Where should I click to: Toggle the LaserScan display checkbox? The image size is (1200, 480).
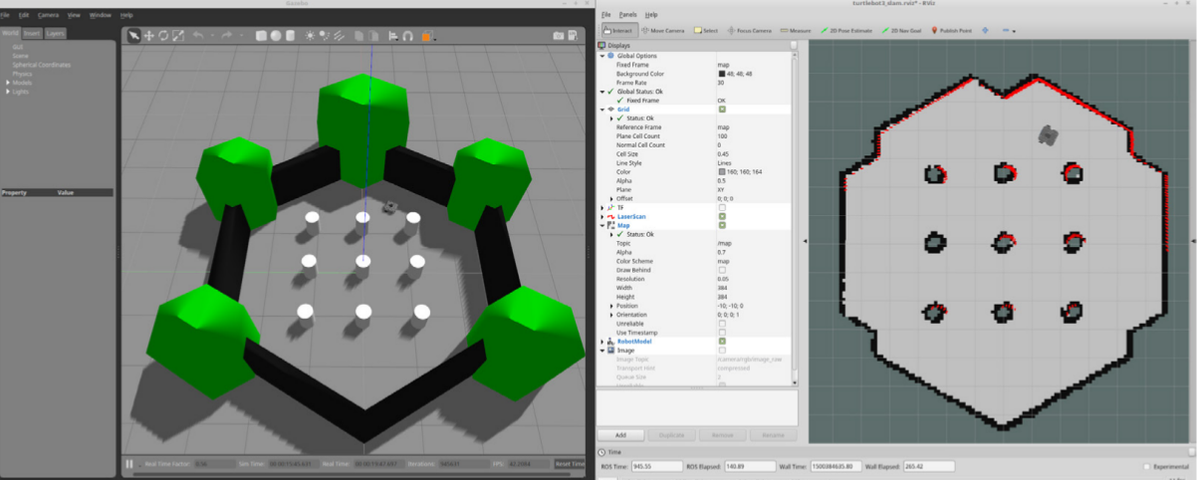pyautogui.click(x=722, y=216)
